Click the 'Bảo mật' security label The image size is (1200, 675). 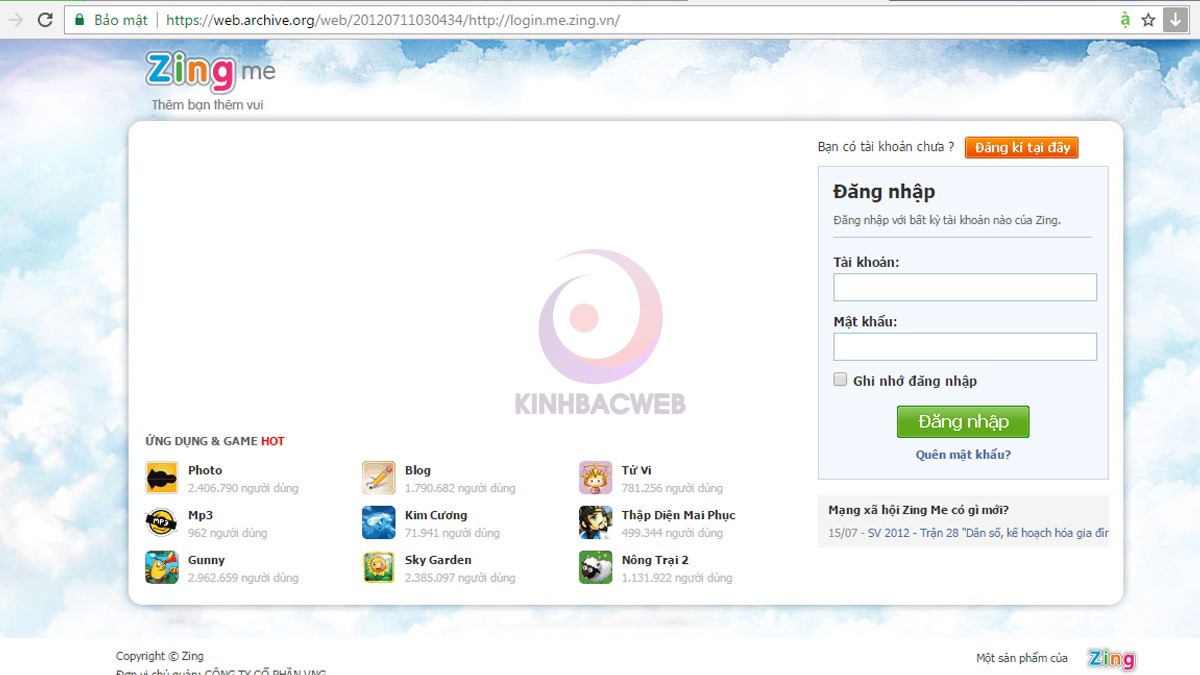(120, 20)
